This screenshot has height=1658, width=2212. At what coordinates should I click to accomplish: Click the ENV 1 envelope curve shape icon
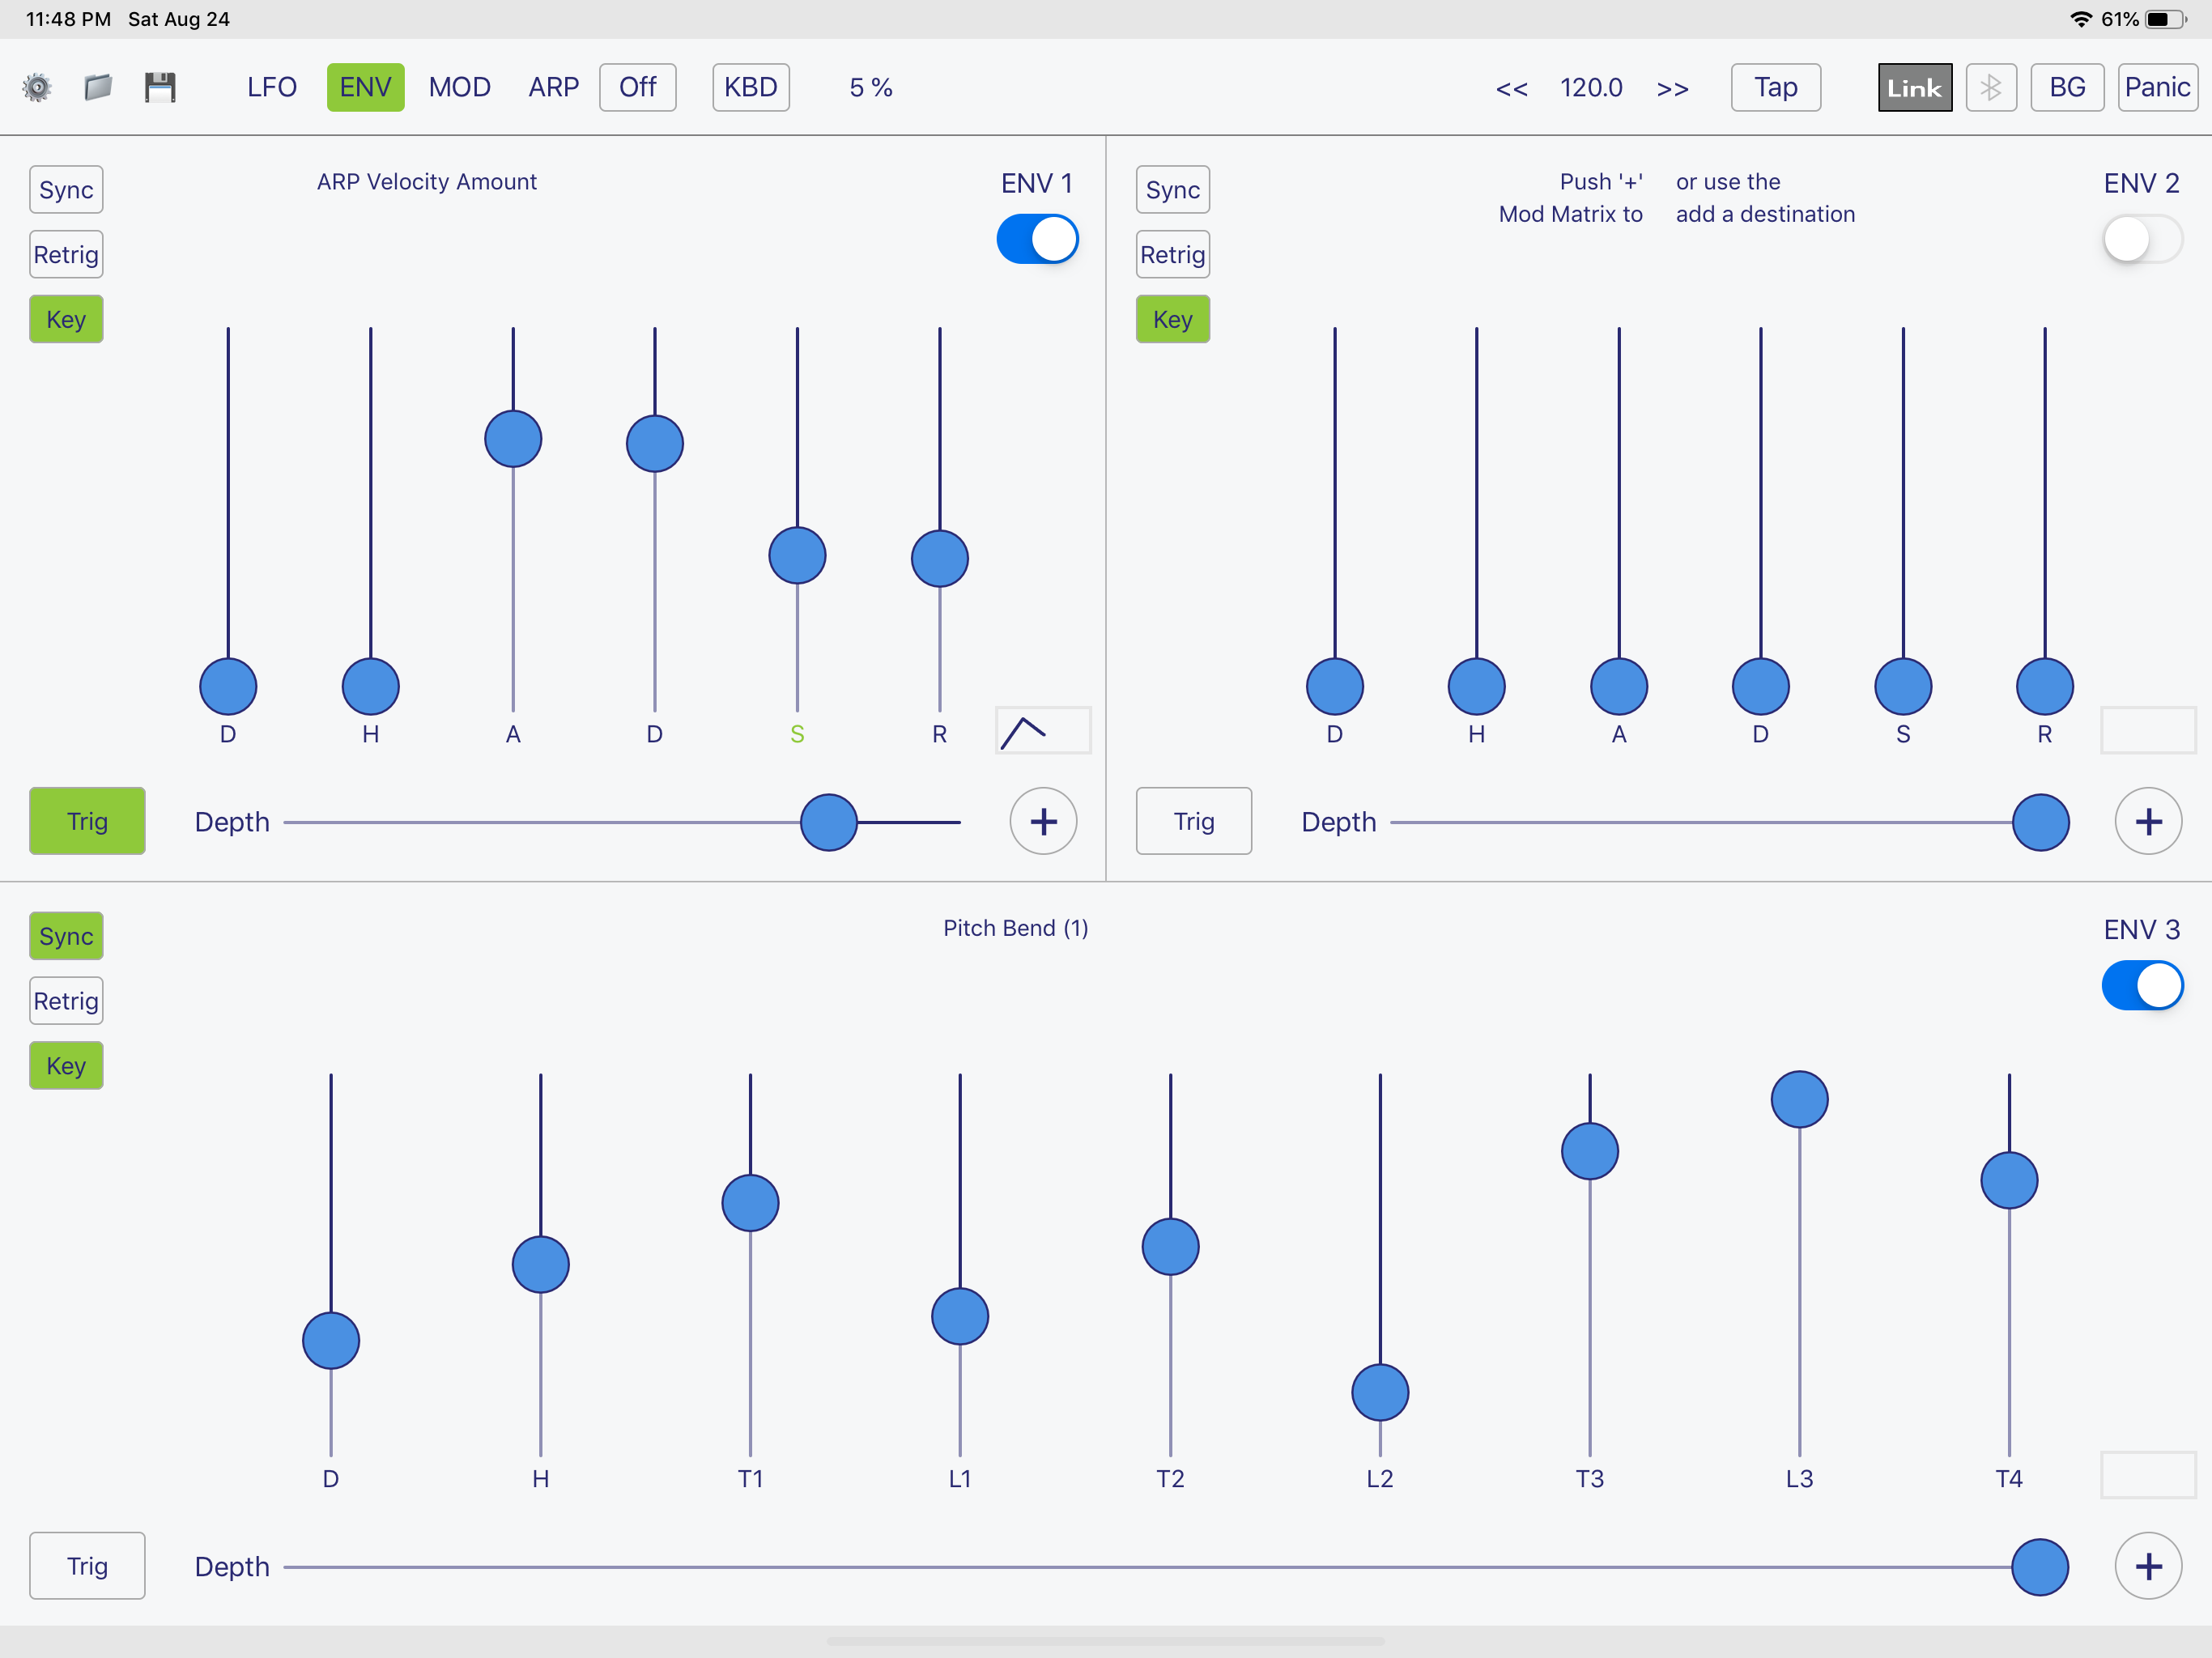coord(1042,731)
